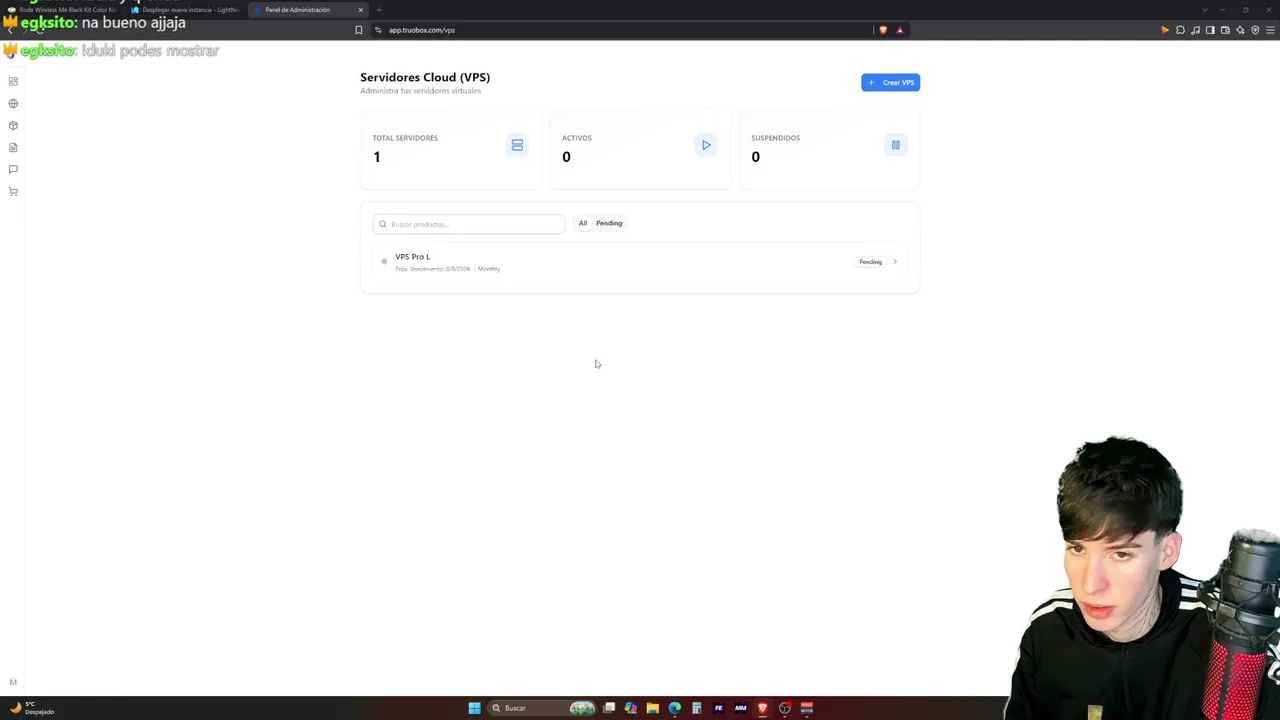Screen dimensions: 1280x720
Task: Click the search field Buscar productos
Action: (469, 224)
